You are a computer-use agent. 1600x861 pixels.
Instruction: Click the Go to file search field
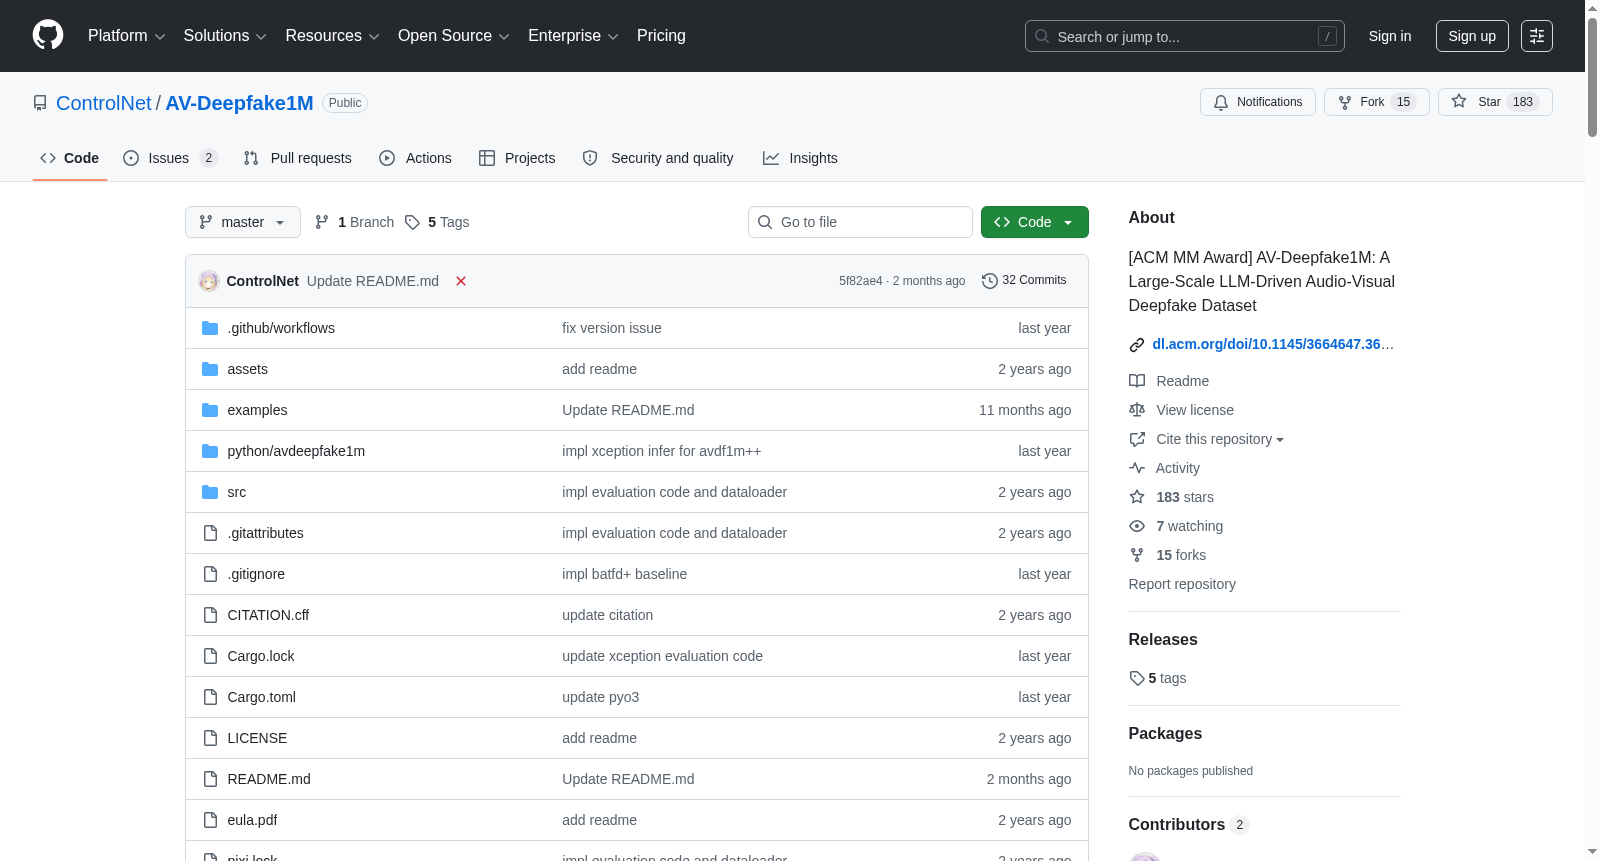click(860, 222)
